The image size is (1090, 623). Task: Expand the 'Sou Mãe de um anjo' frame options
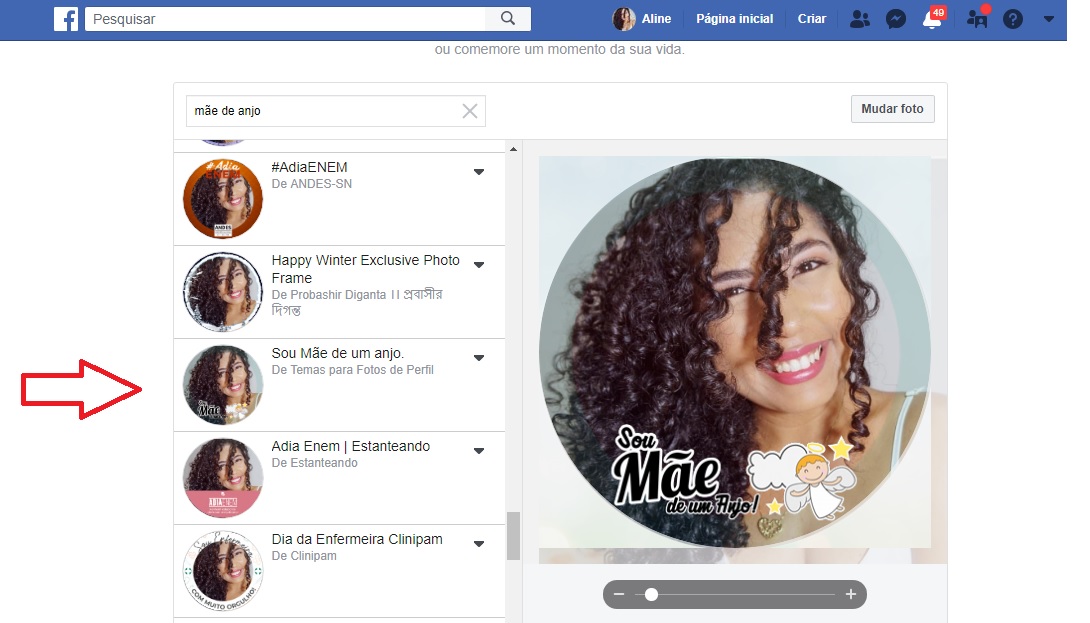pyautogui.click(x=479, y=357)
